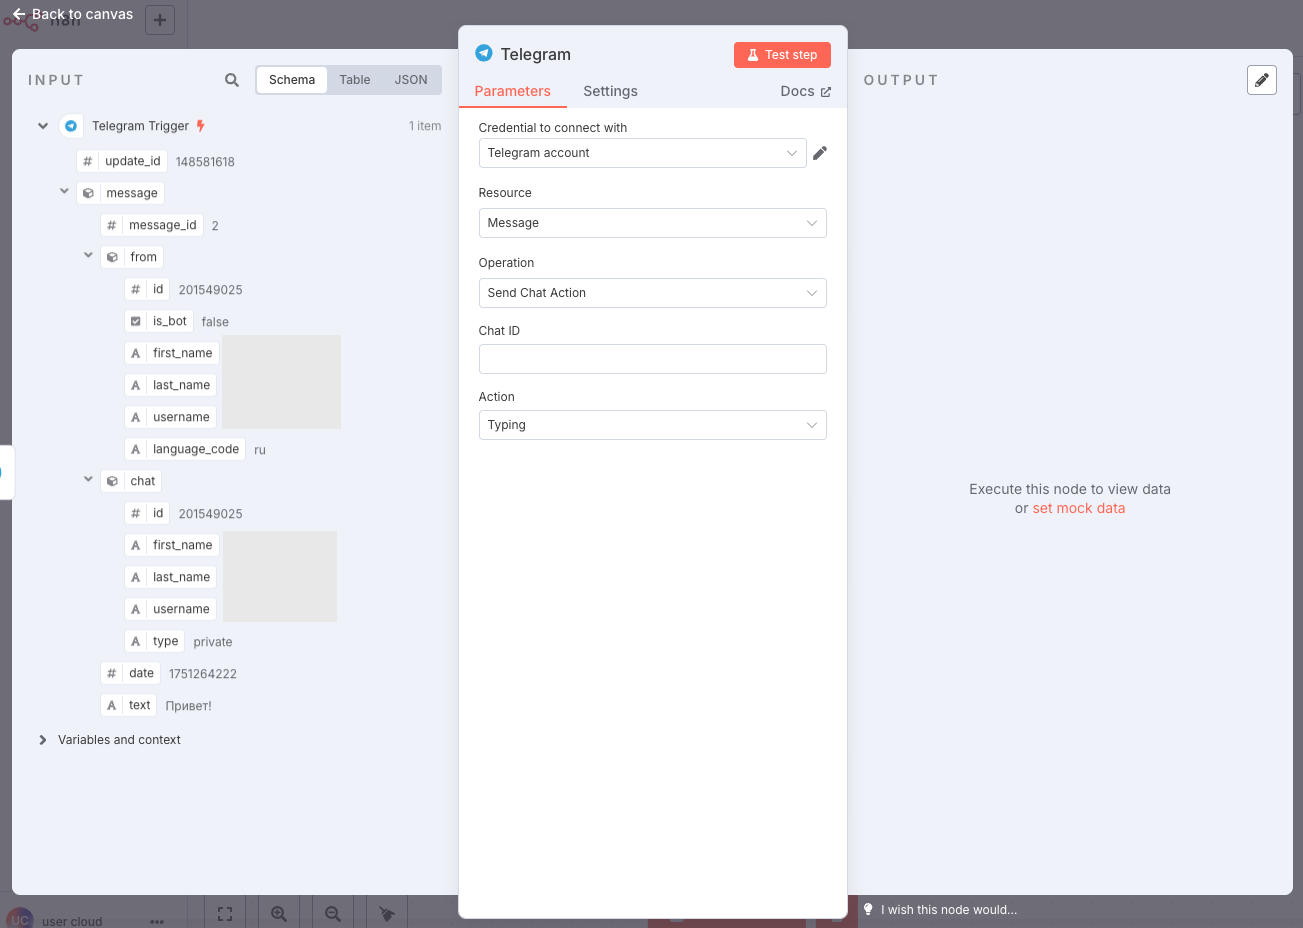This screenshot has height=928, width=1303.
Task: Select the Schema view mode
Action: coord(292,80)
